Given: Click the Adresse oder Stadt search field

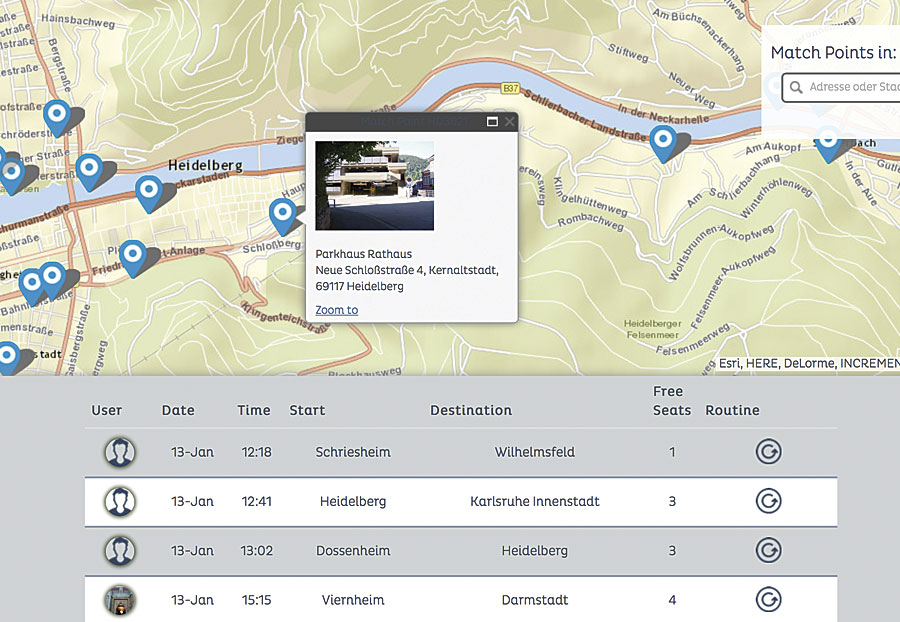Looking at the screenshot, I should [850, 88].
